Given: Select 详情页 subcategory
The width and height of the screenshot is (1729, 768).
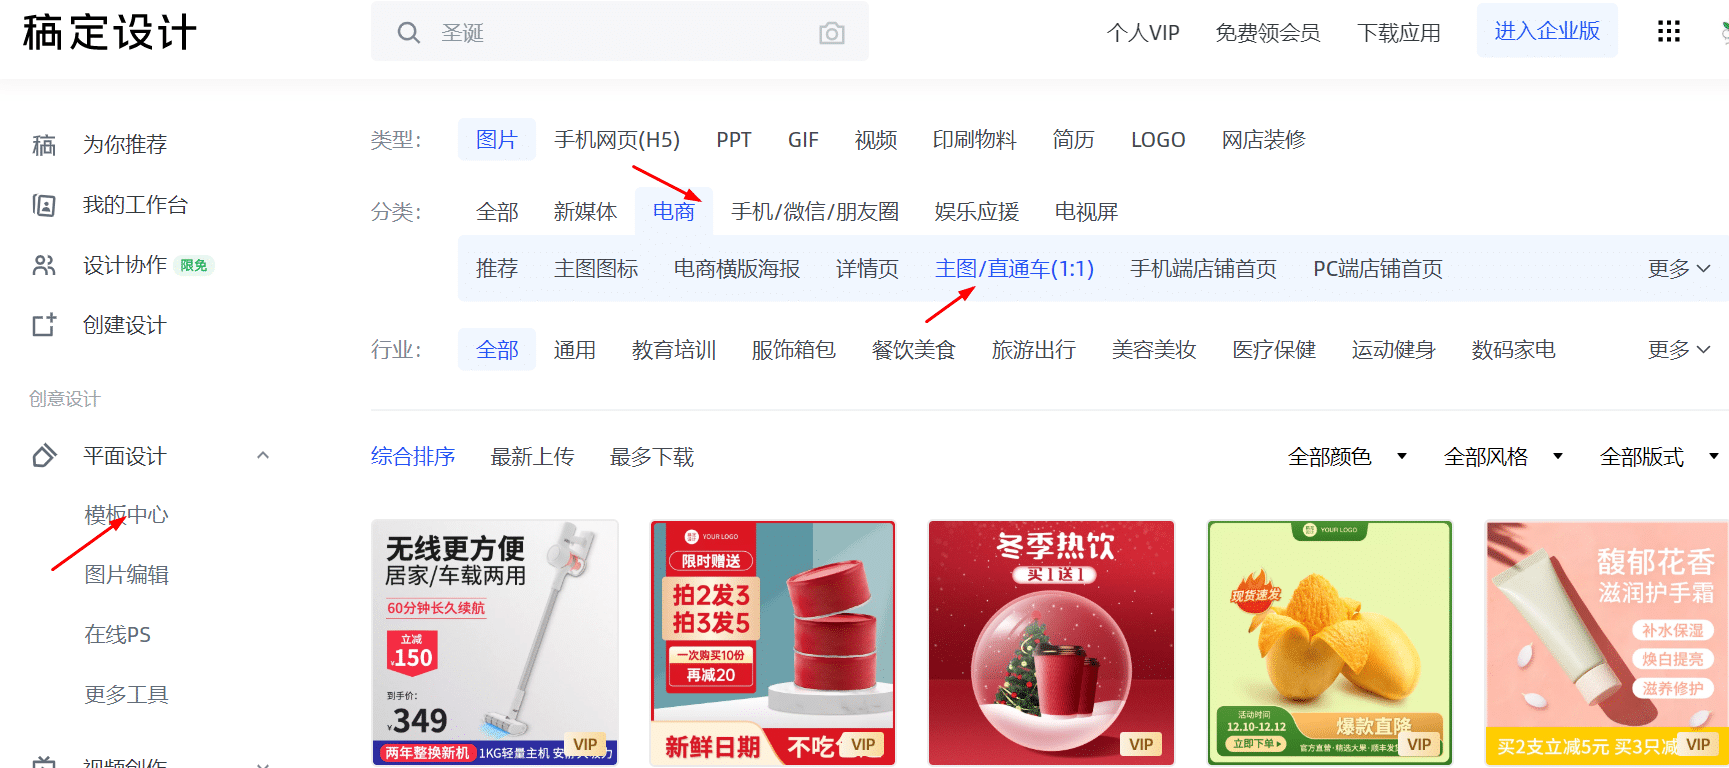Looking at the screenshot, I should pos(867,269).
